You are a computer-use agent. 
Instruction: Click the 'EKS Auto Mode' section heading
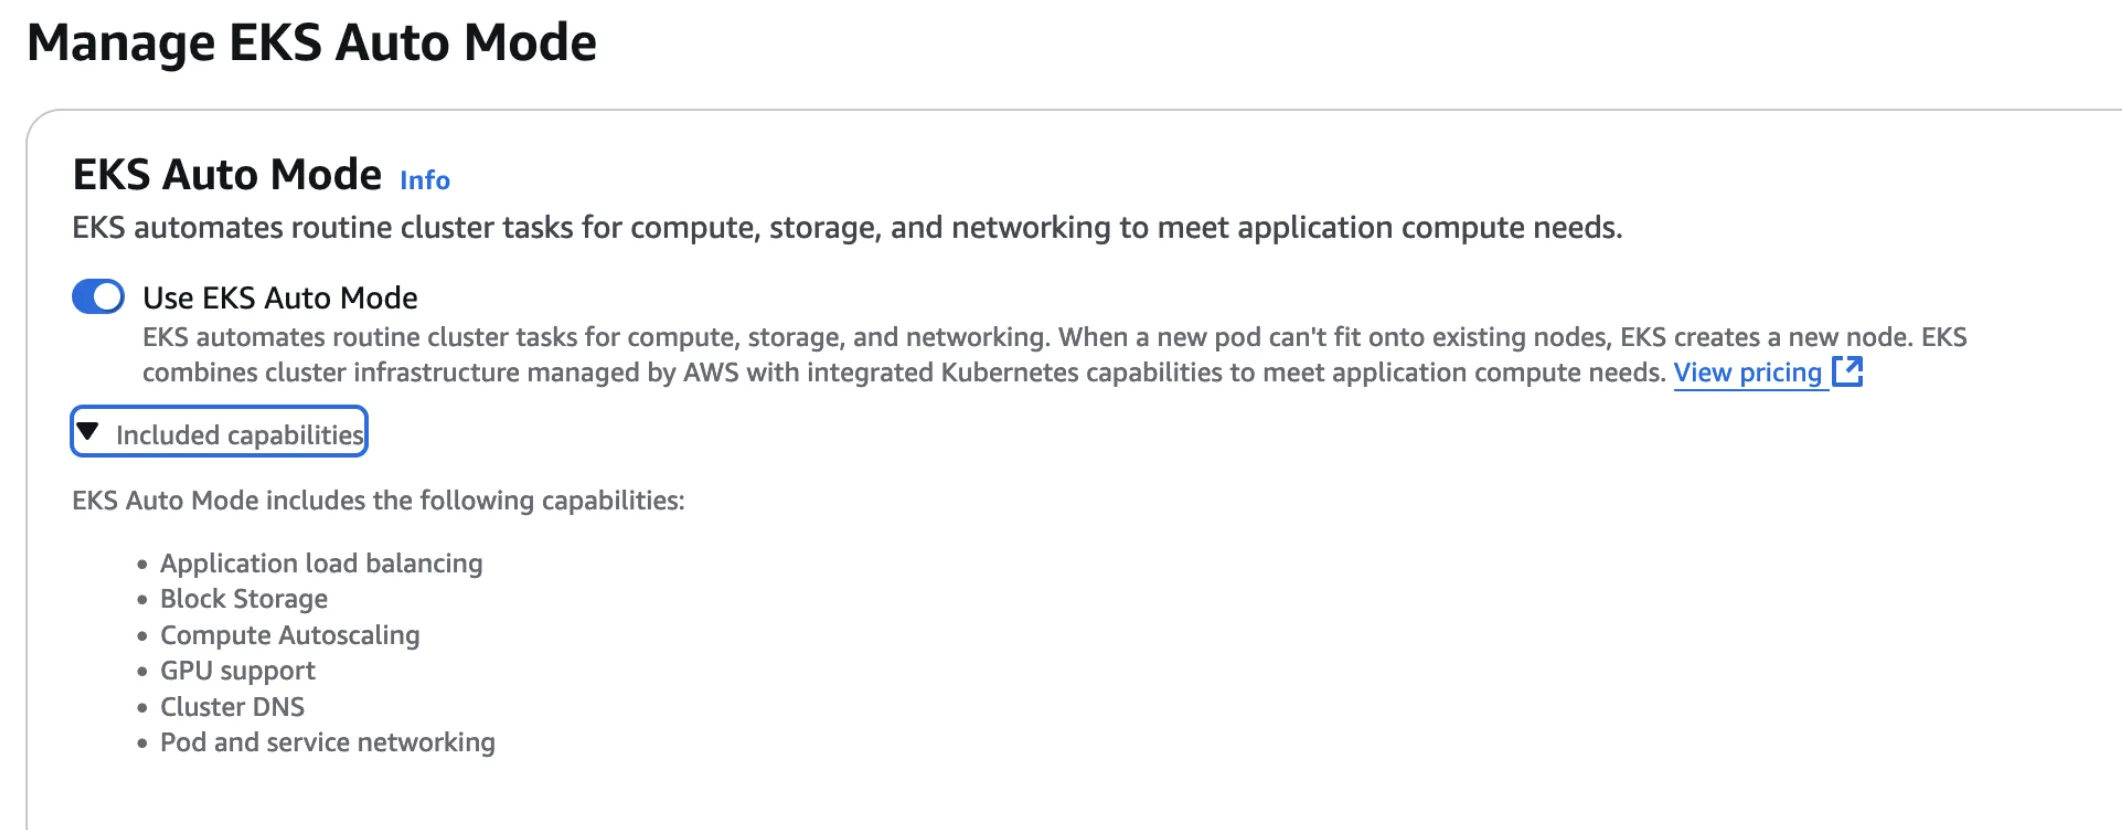(x=227, y=175)
